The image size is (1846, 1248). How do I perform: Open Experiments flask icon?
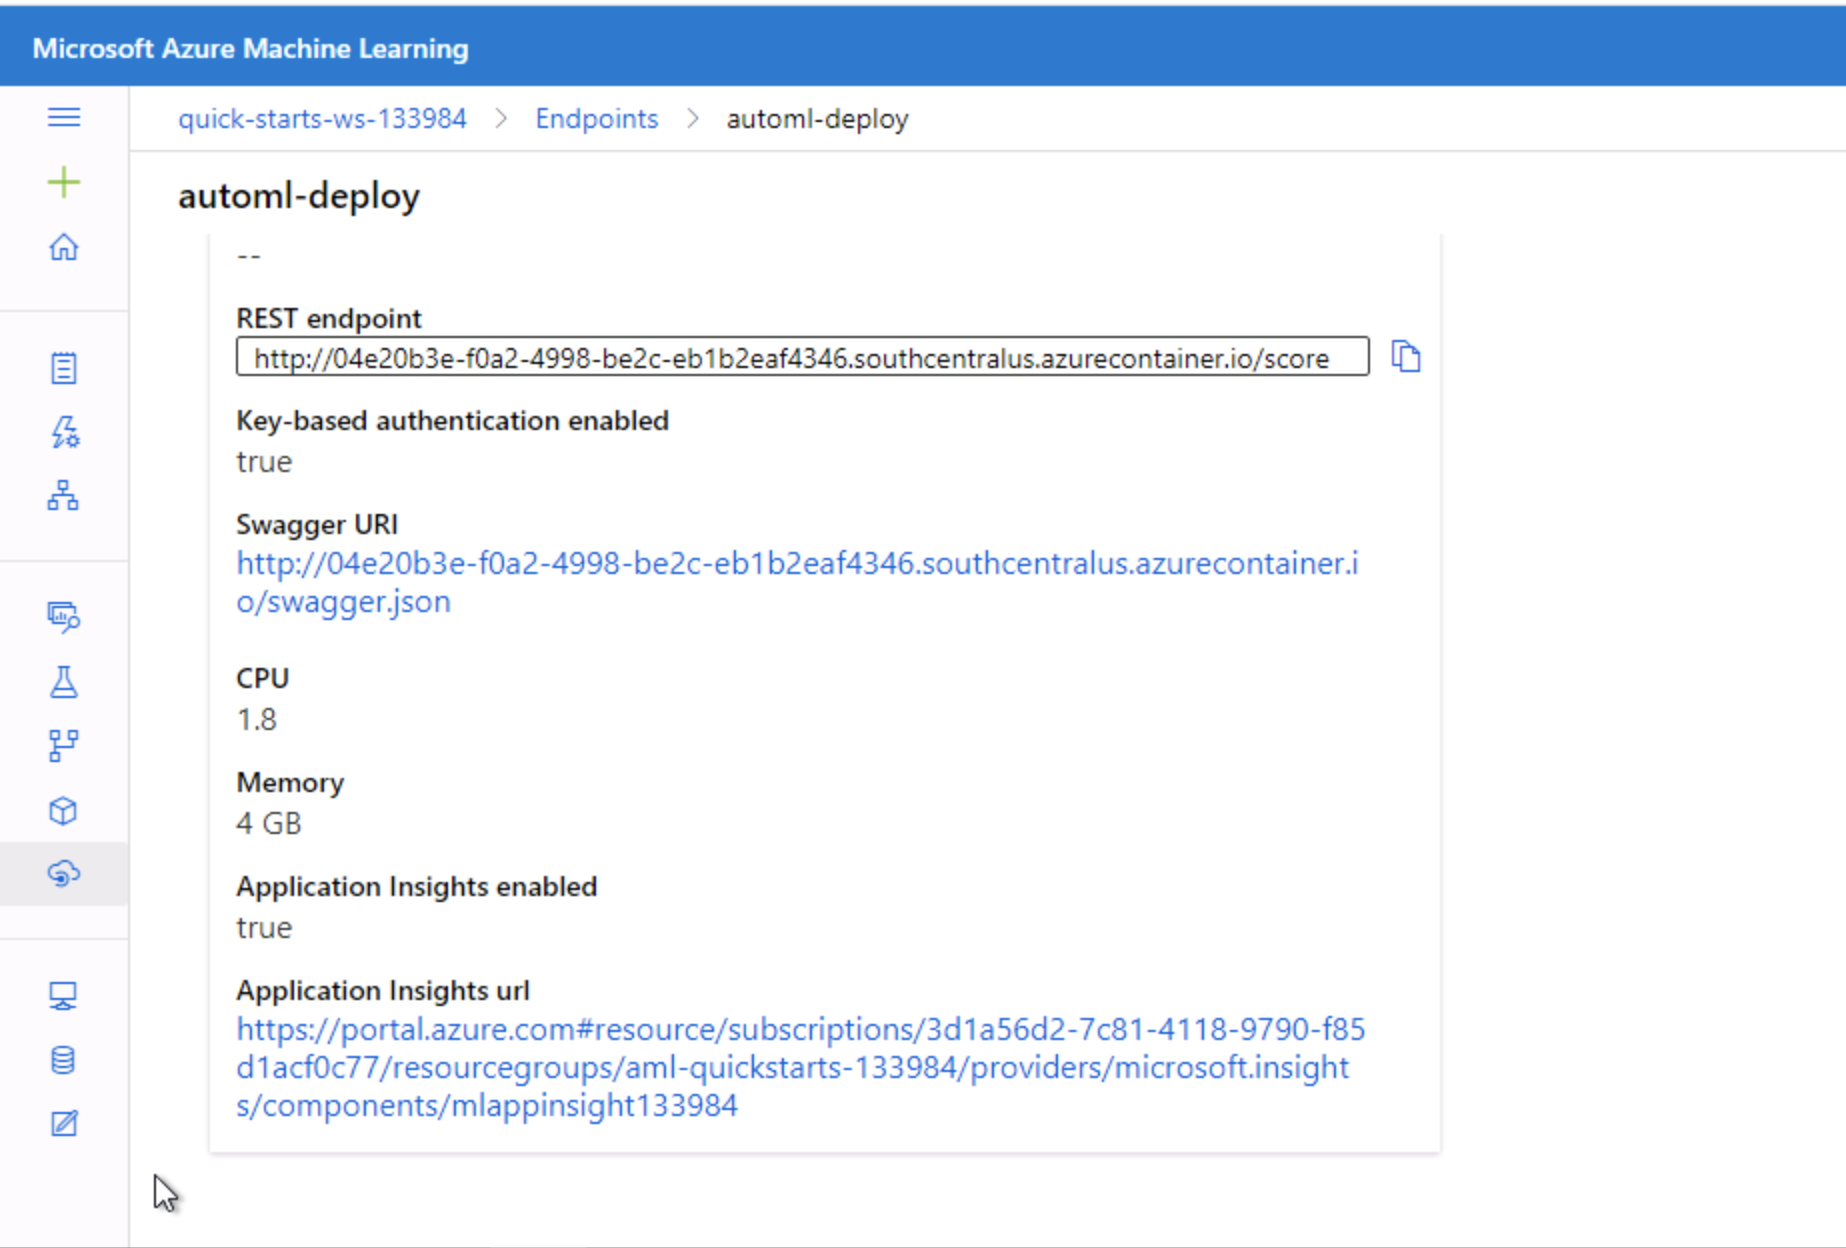click(64, 682)
